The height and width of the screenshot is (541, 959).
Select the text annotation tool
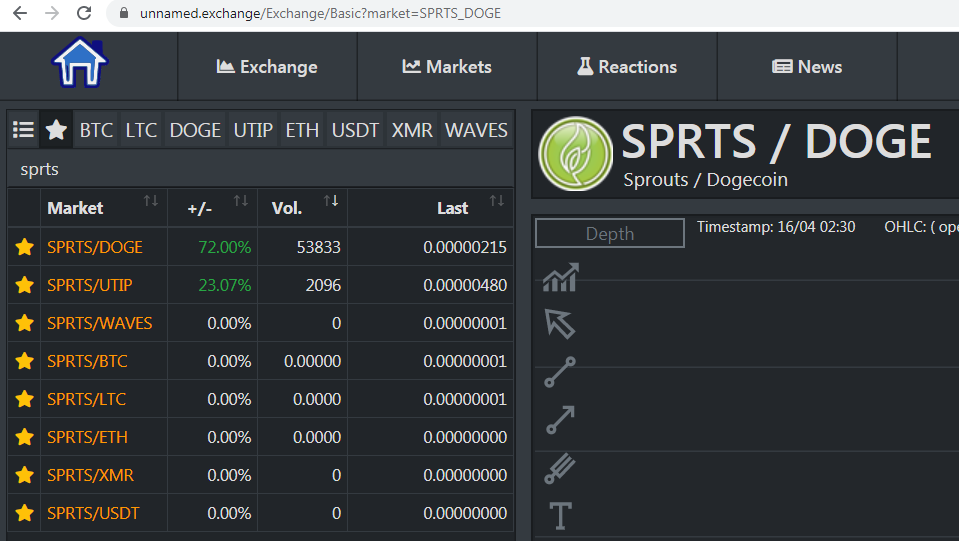click(x=560, y=515)
